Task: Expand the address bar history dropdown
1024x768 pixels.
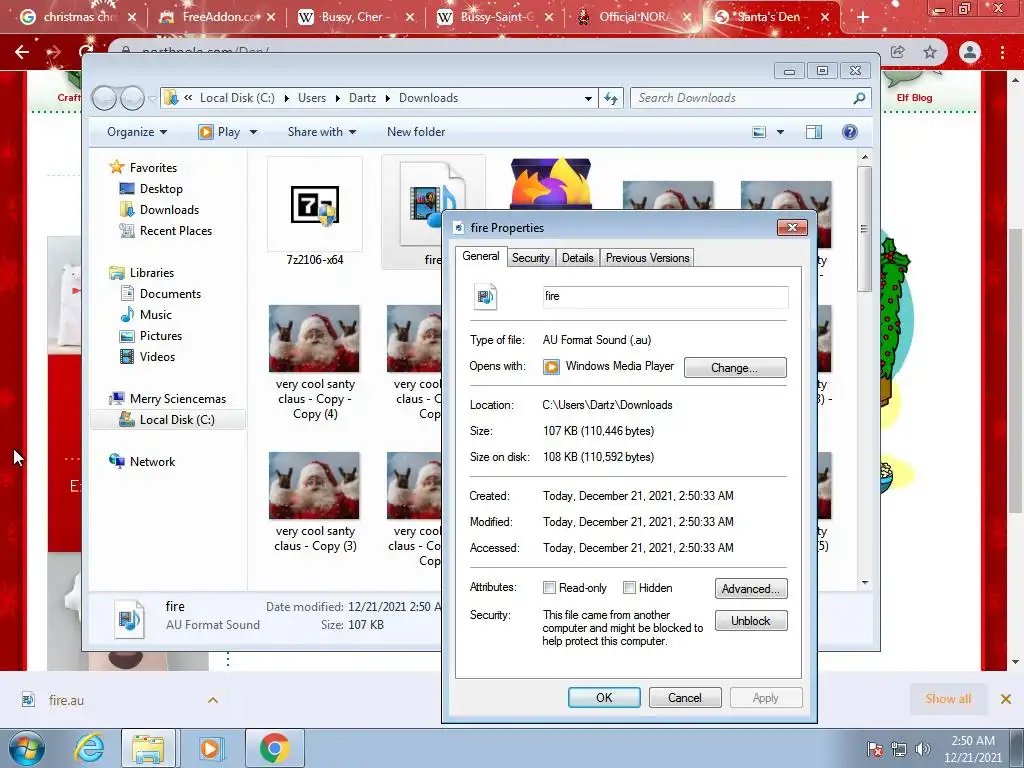Action: [588, 98]
